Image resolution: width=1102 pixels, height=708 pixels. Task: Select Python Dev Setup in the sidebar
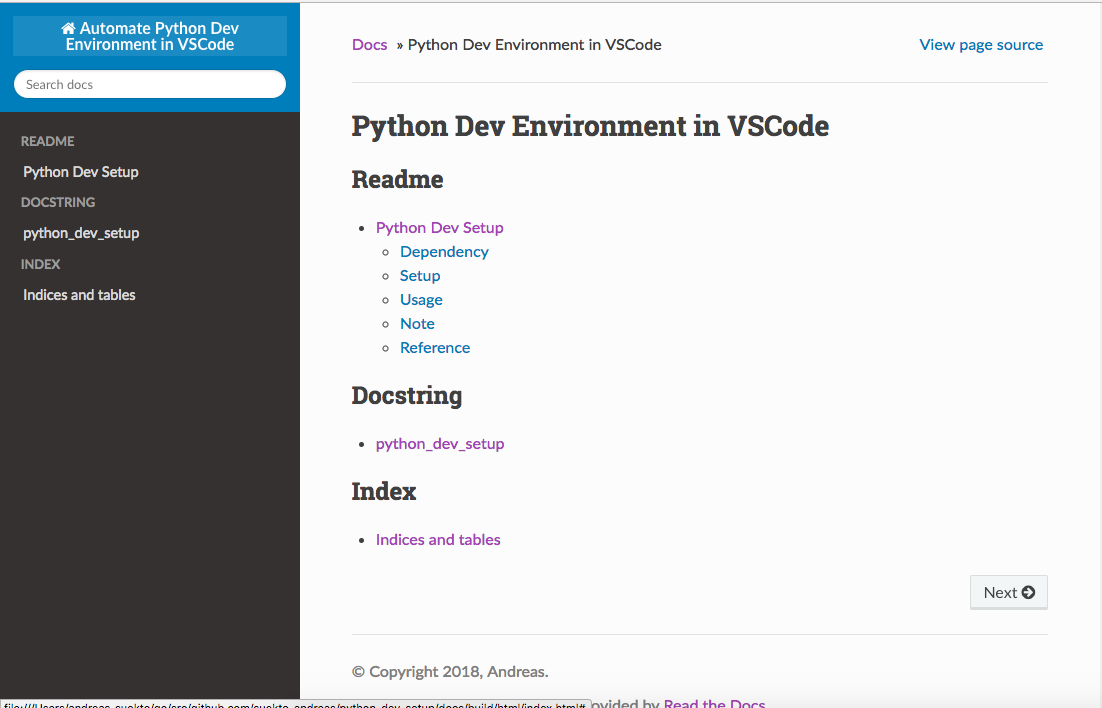[x=80, y=171]
